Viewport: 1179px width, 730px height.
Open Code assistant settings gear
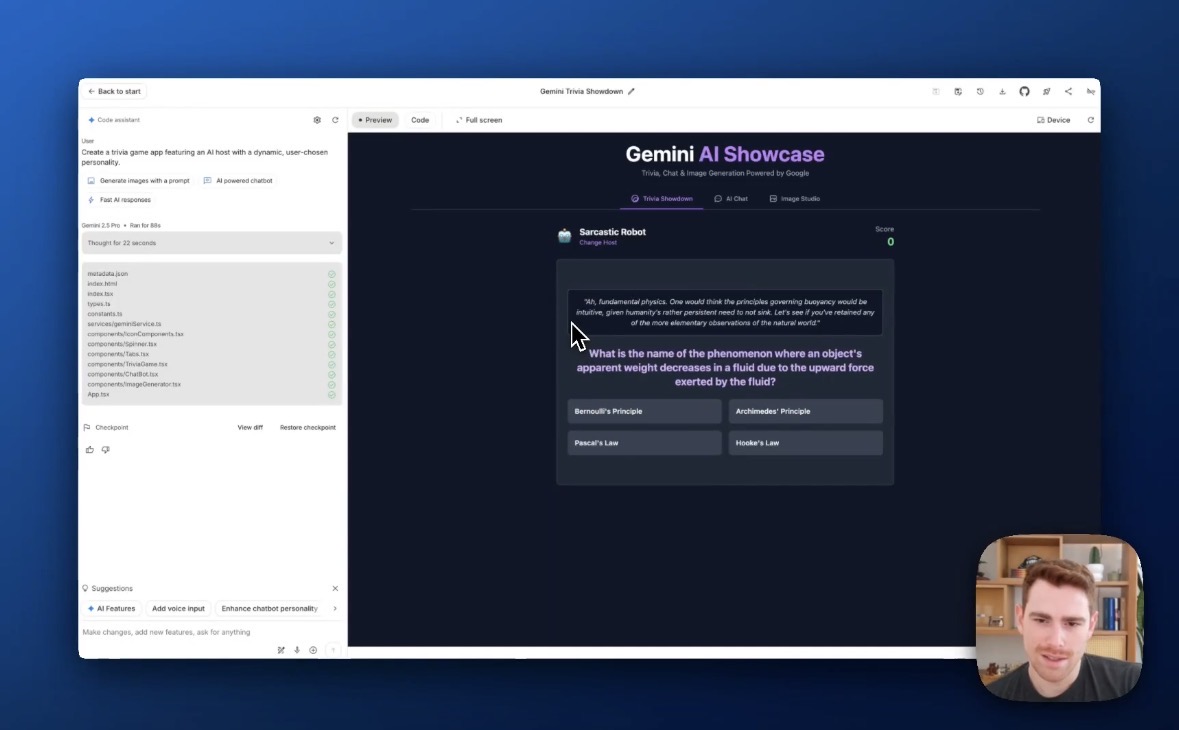(317, 120)
